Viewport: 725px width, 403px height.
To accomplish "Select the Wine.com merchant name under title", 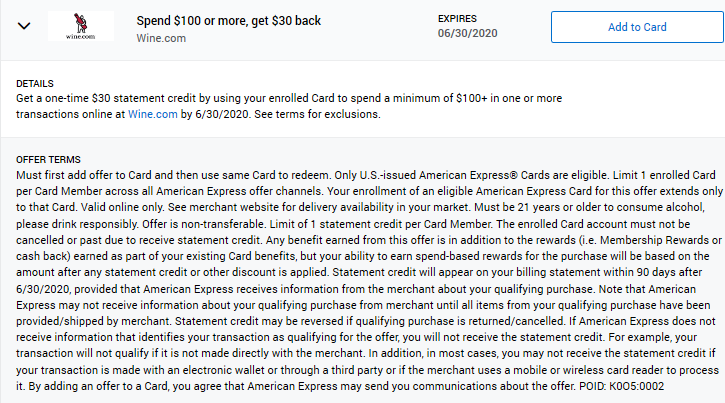I will (x=161, y=38).
